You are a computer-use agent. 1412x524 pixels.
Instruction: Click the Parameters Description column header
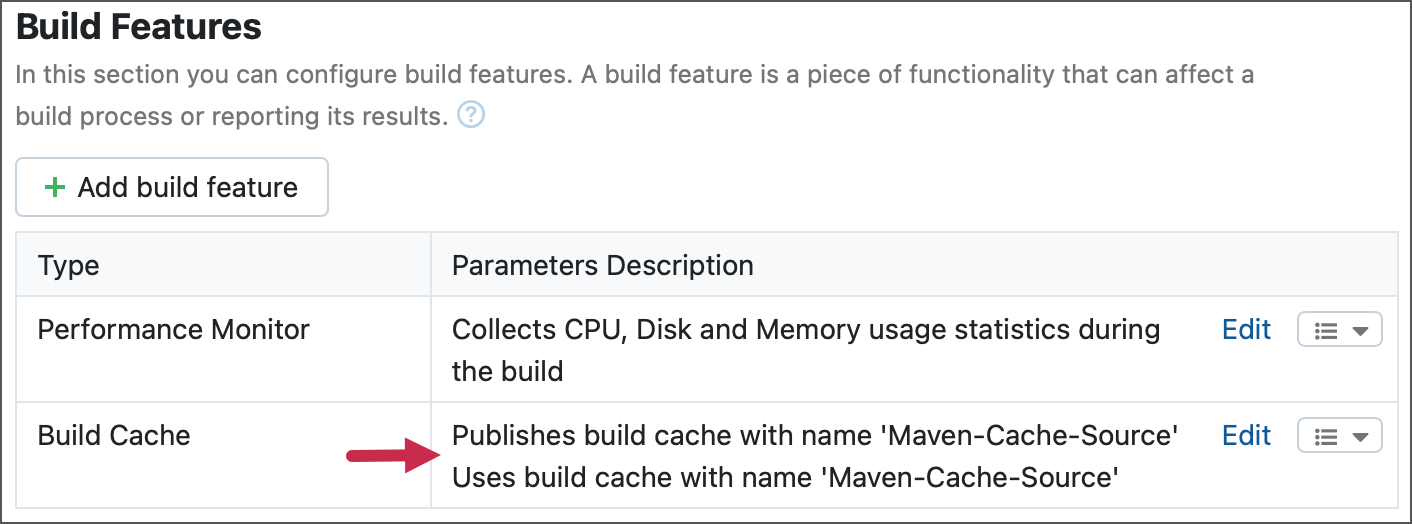point(602,266)
